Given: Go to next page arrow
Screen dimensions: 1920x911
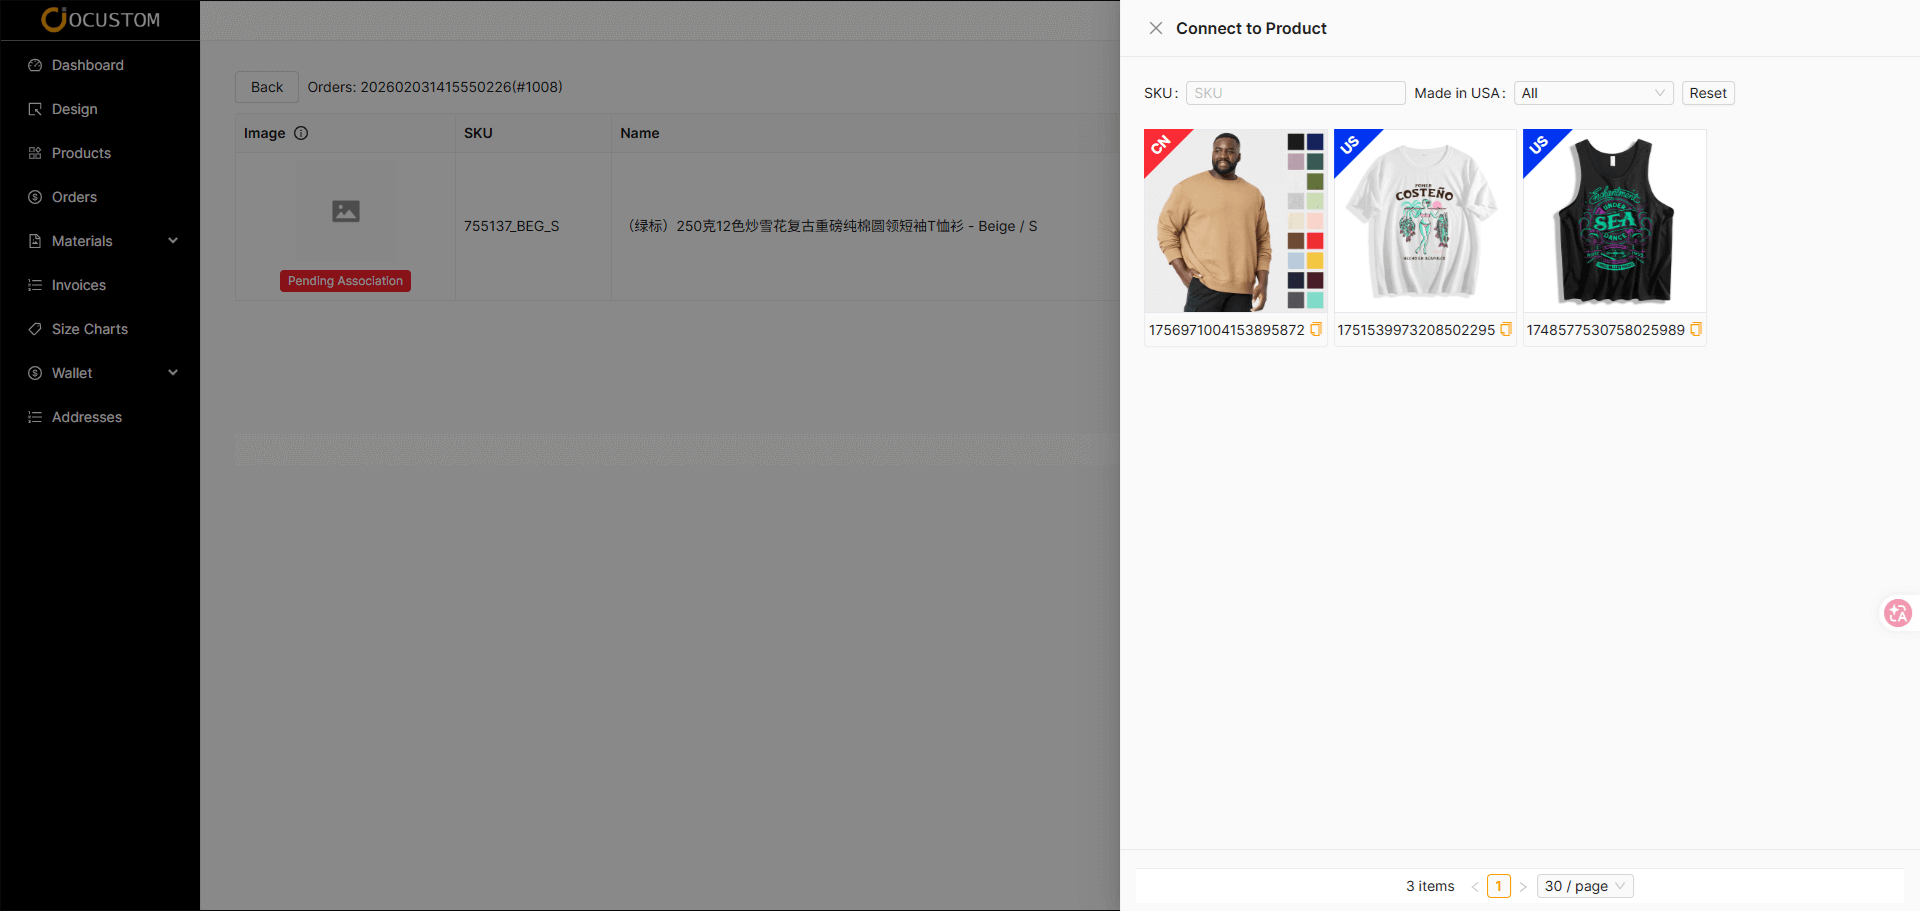Looking at the screenshot, I should point(1523,886).
